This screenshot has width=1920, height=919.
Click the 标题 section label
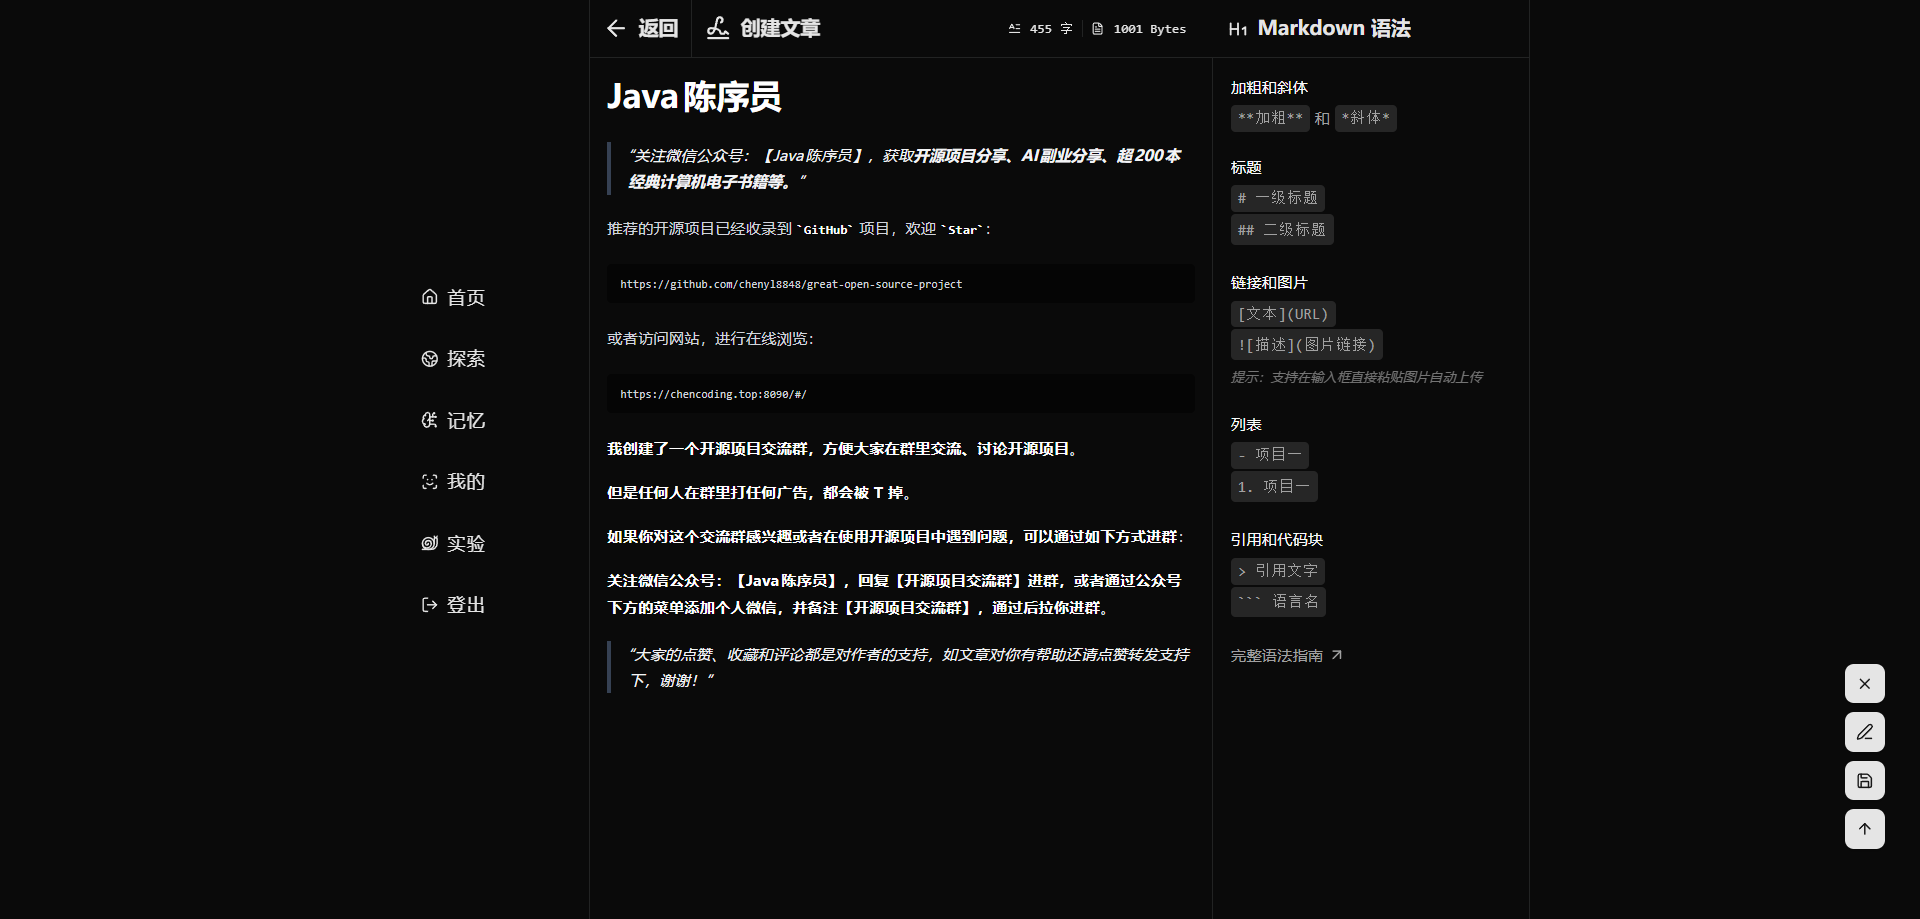pos(1246,168)
